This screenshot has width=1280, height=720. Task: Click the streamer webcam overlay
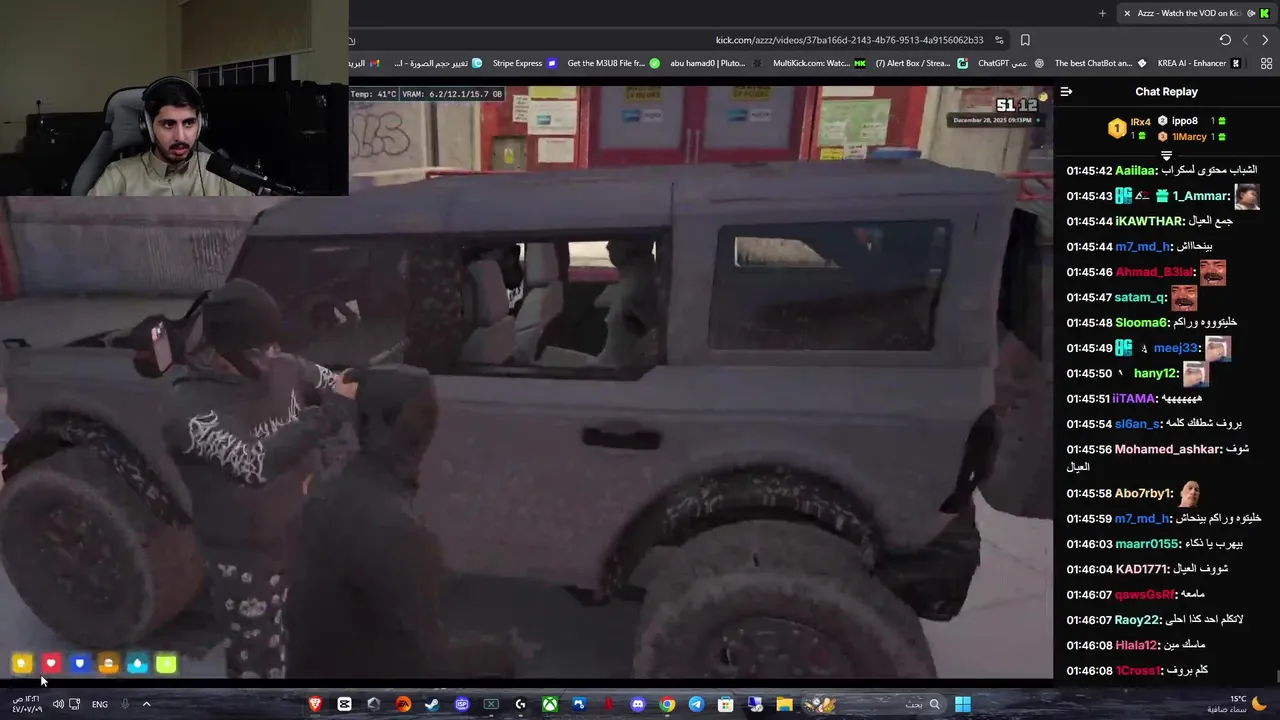(x=174, y=98)
